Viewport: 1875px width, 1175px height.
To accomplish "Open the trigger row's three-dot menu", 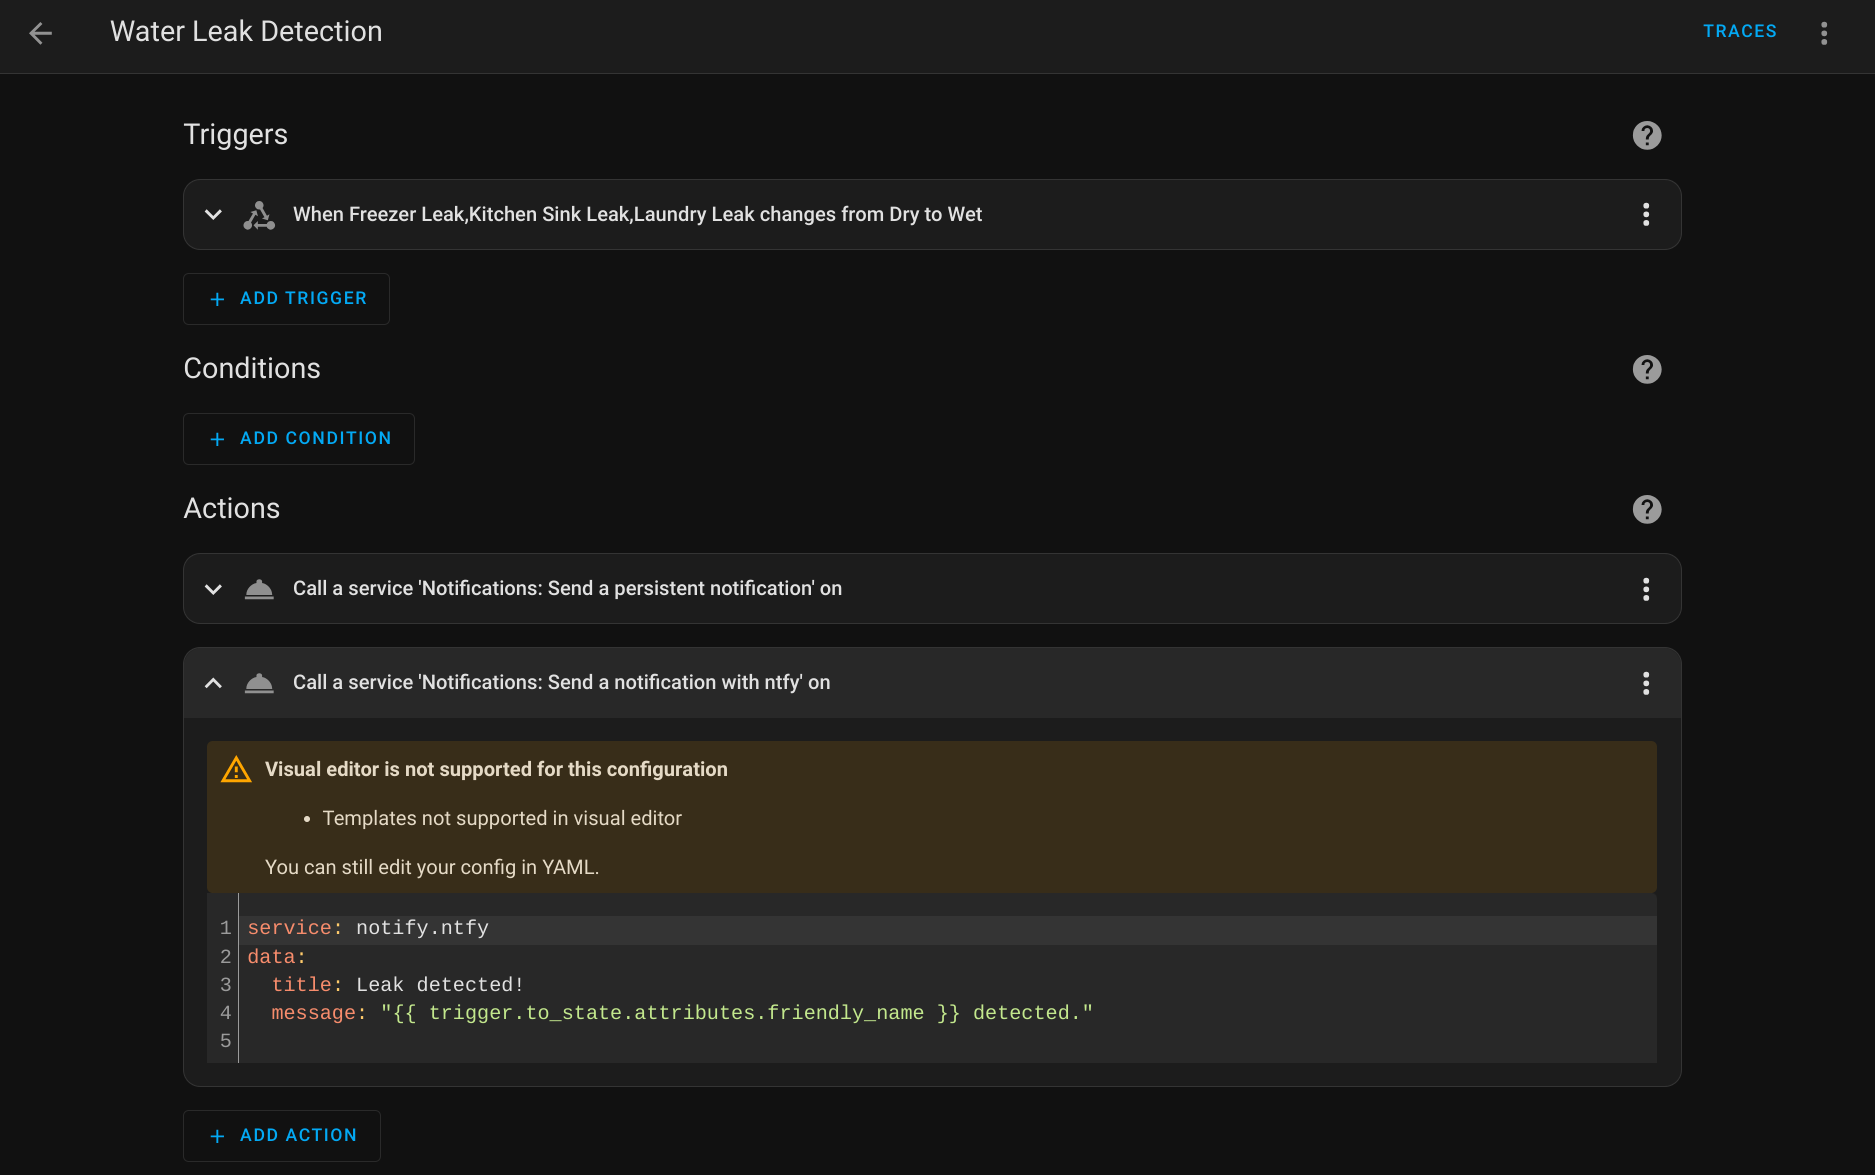I will click(1646, 214).
